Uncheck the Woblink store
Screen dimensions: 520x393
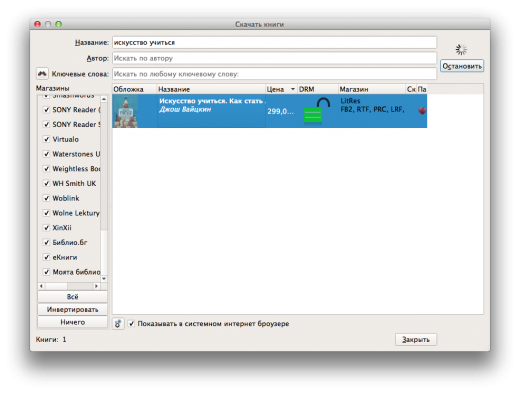[x=46, y=198]
